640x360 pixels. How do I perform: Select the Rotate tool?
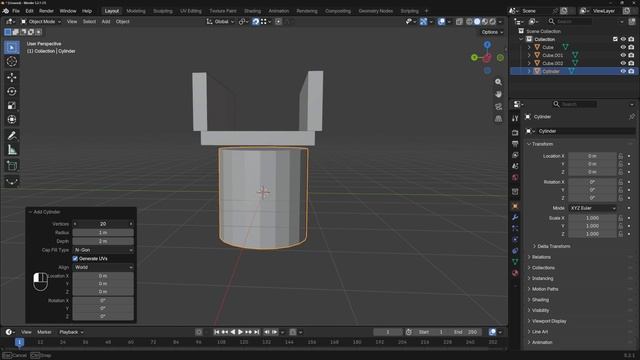[11, 91]
